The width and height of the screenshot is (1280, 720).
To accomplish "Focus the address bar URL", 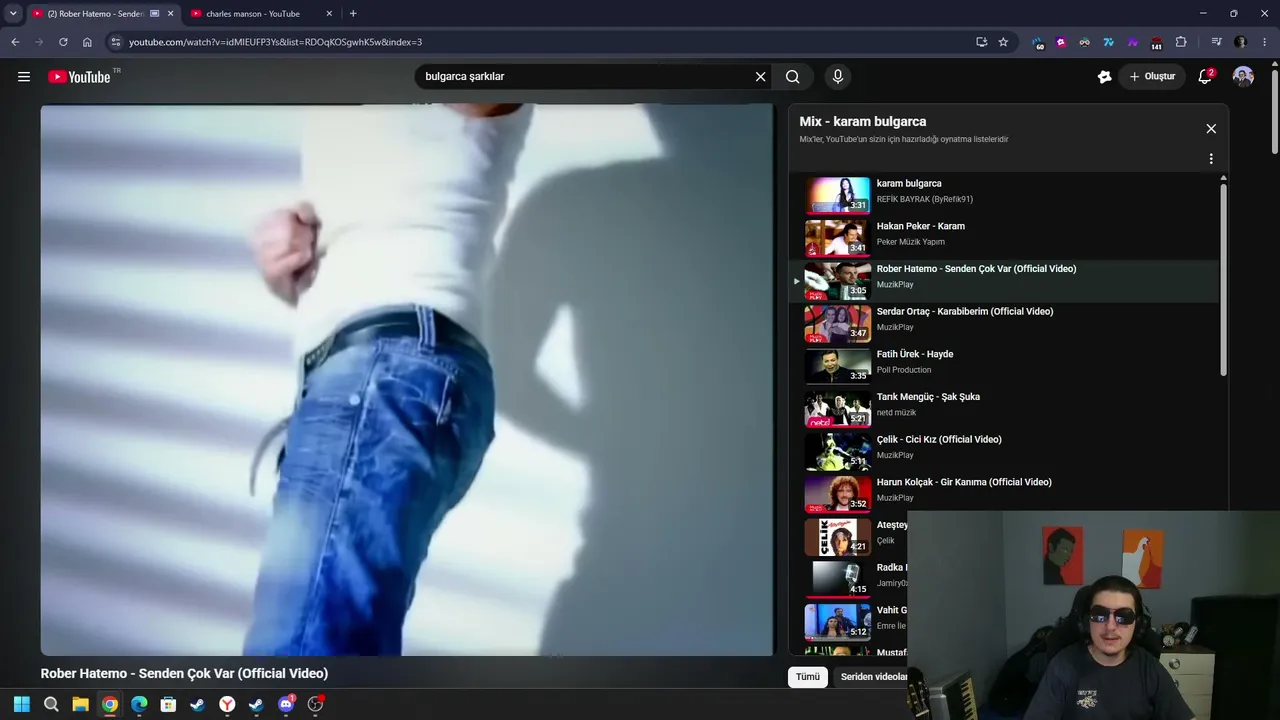I will point(275,42).
